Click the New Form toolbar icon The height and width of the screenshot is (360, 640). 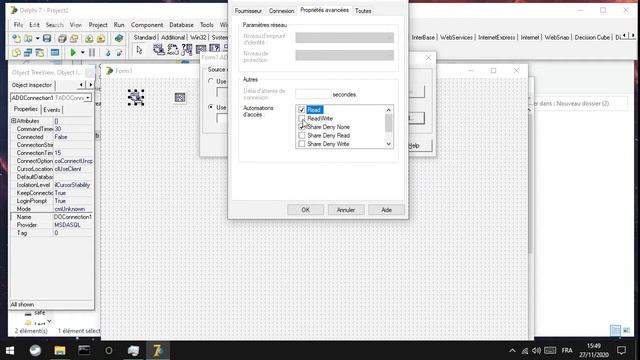tap(55, 52)
